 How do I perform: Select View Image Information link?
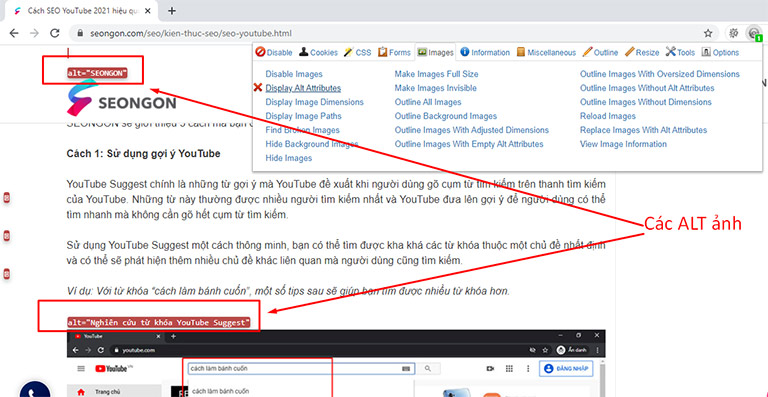click(x=623, y=144)
